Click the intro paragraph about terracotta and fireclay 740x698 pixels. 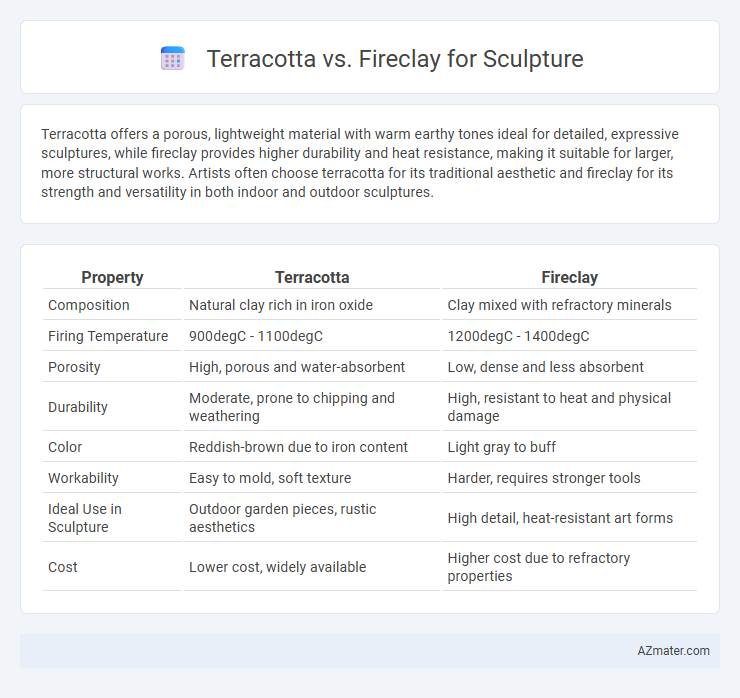click(x=360, y=163)
